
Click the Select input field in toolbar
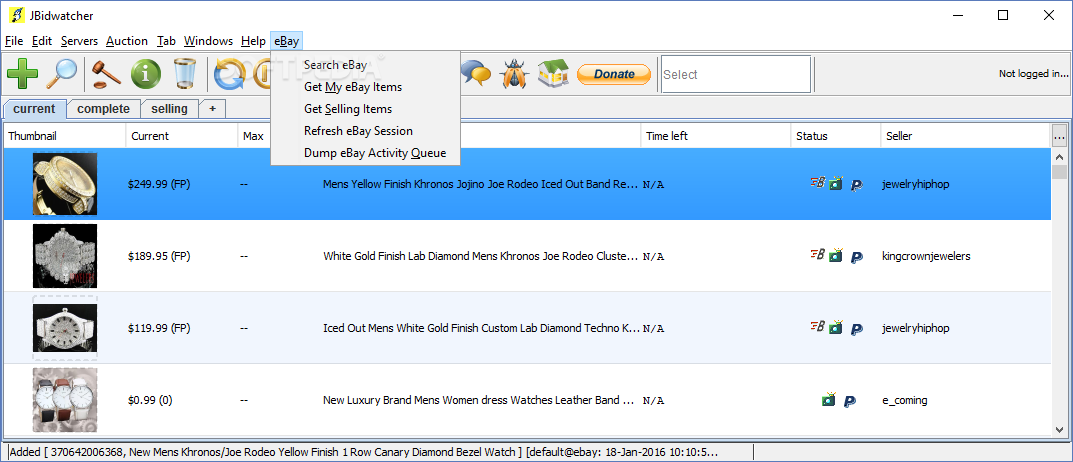736,74
